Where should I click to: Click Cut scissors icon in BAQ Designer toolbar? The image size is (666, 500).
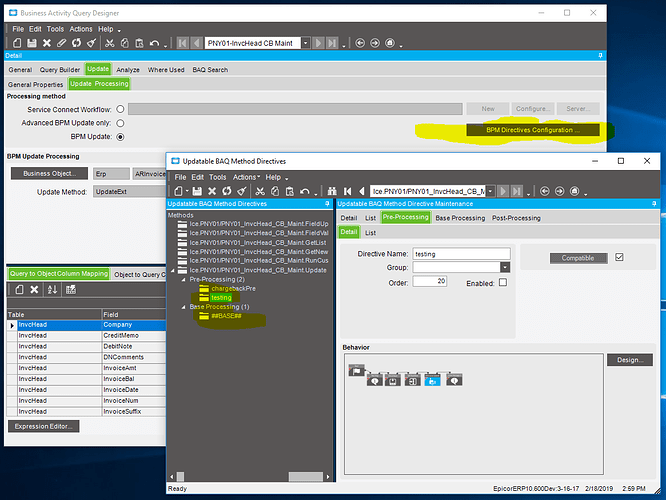pos(110,43)
